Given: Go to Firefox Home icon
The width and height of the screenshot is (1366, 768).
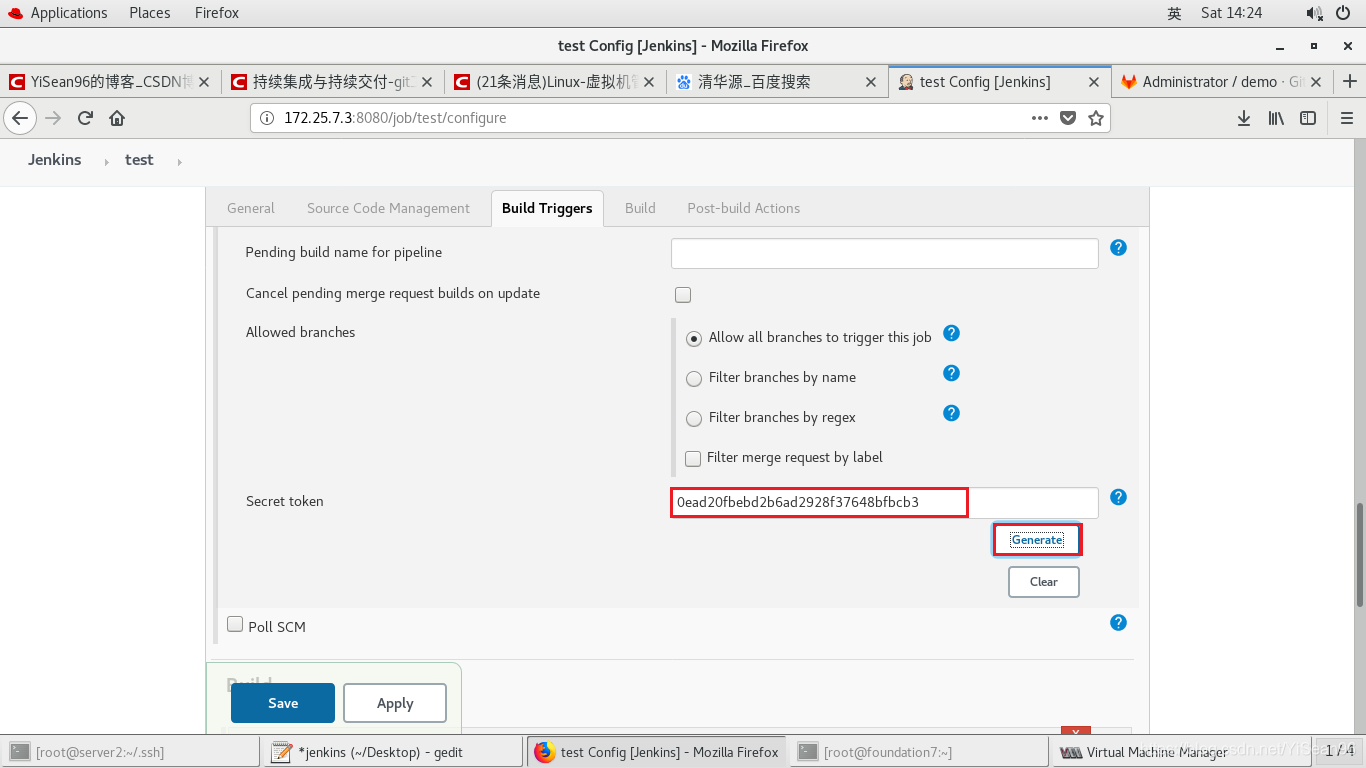Looking at the screenshot, I should pyautogui.click(x=117, y=118).
